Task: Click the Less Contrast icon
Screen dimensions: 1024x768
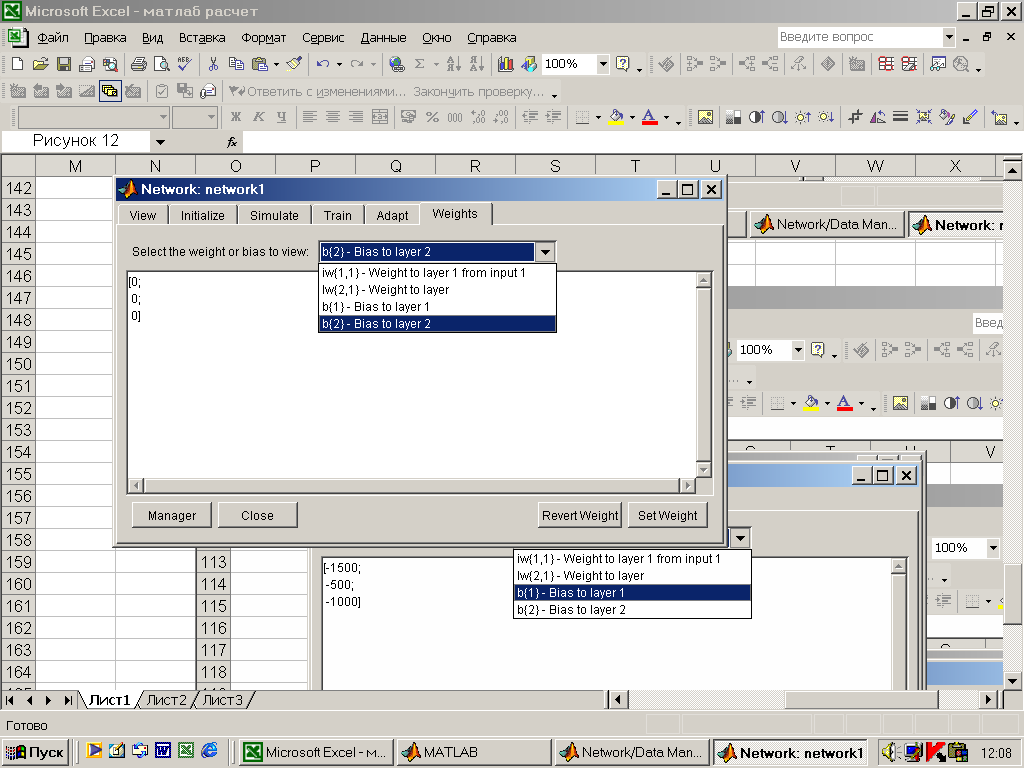Action: (780, 118)
